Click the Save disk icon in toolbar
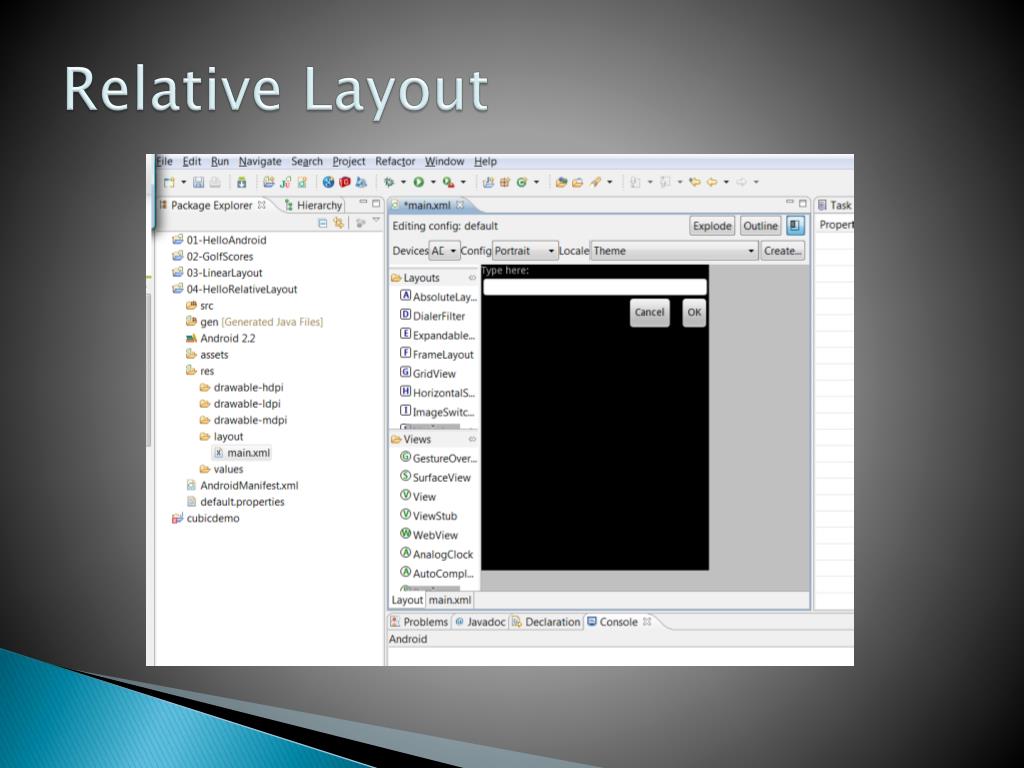 pos(199,182)
